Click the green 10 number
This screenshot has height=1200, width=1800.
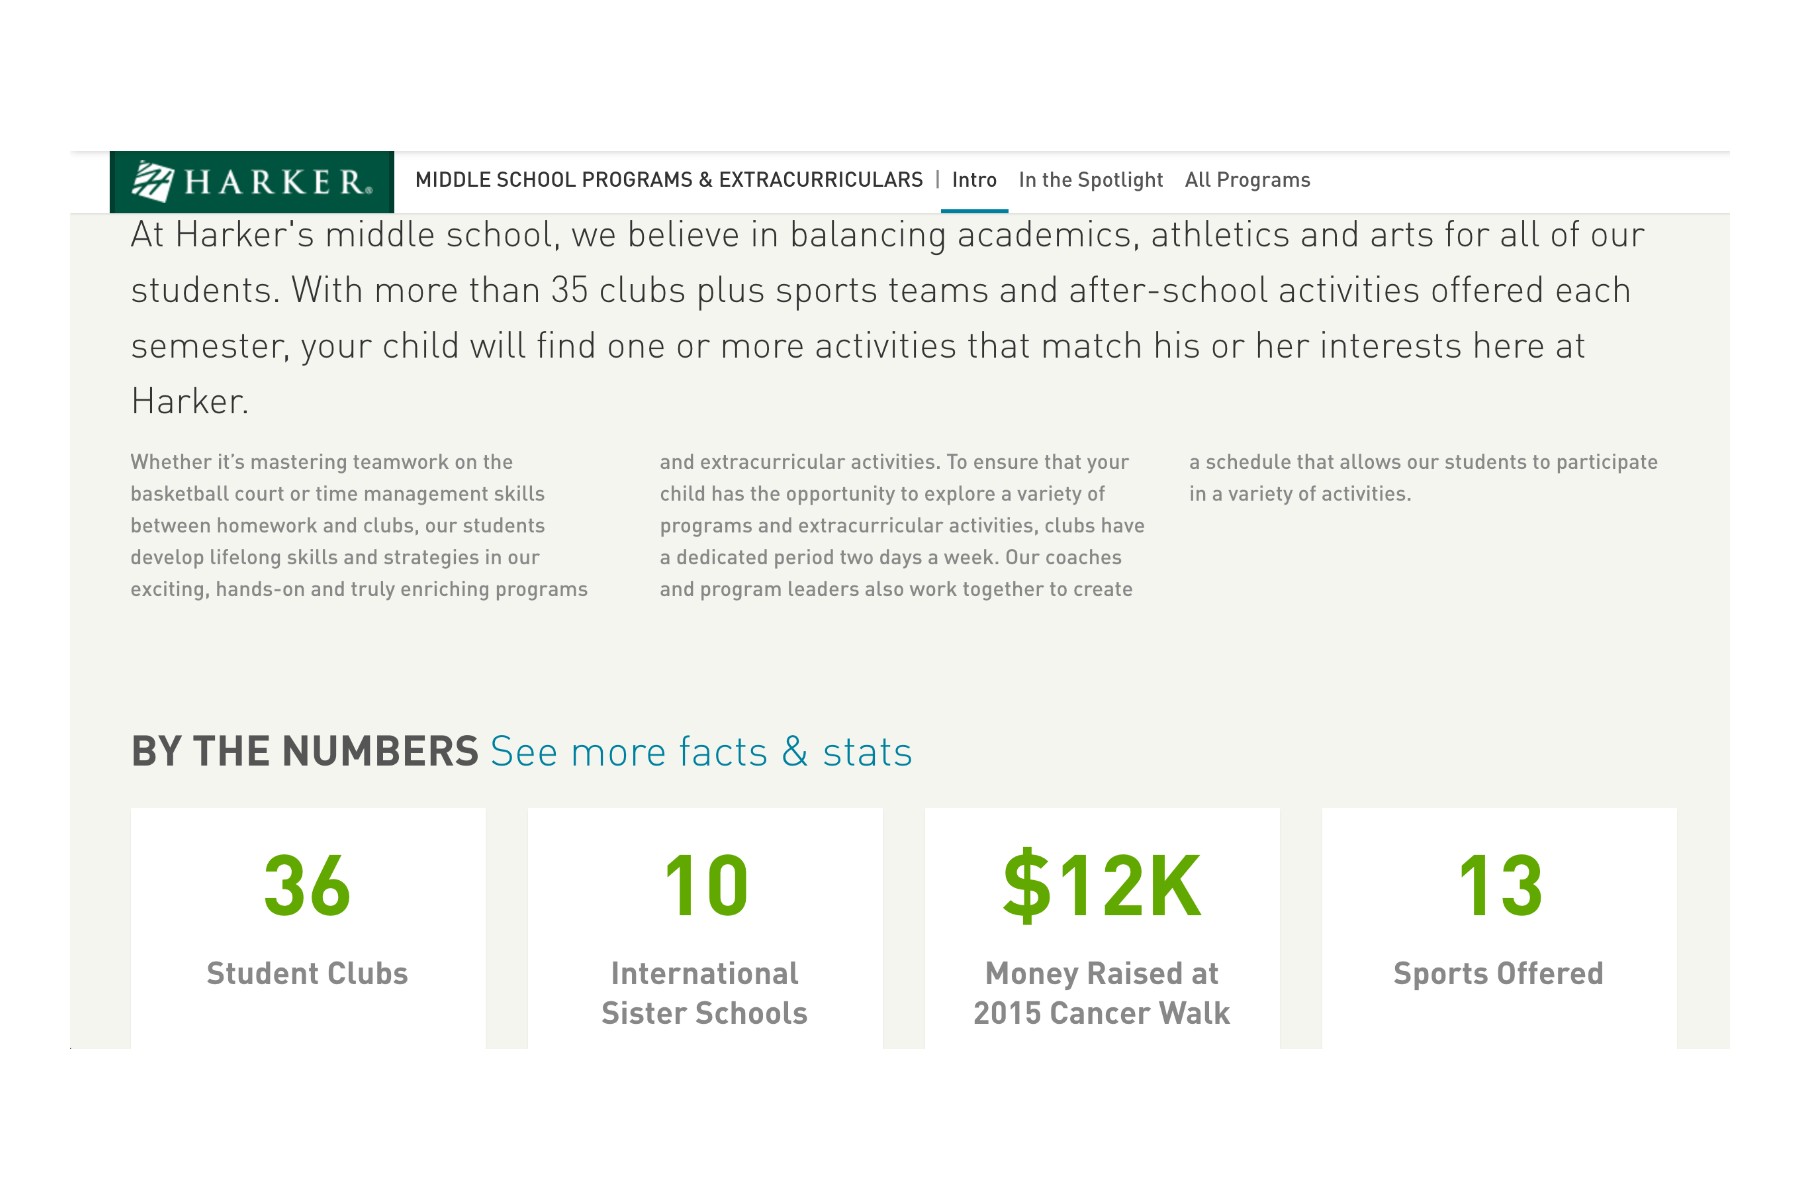706,886
